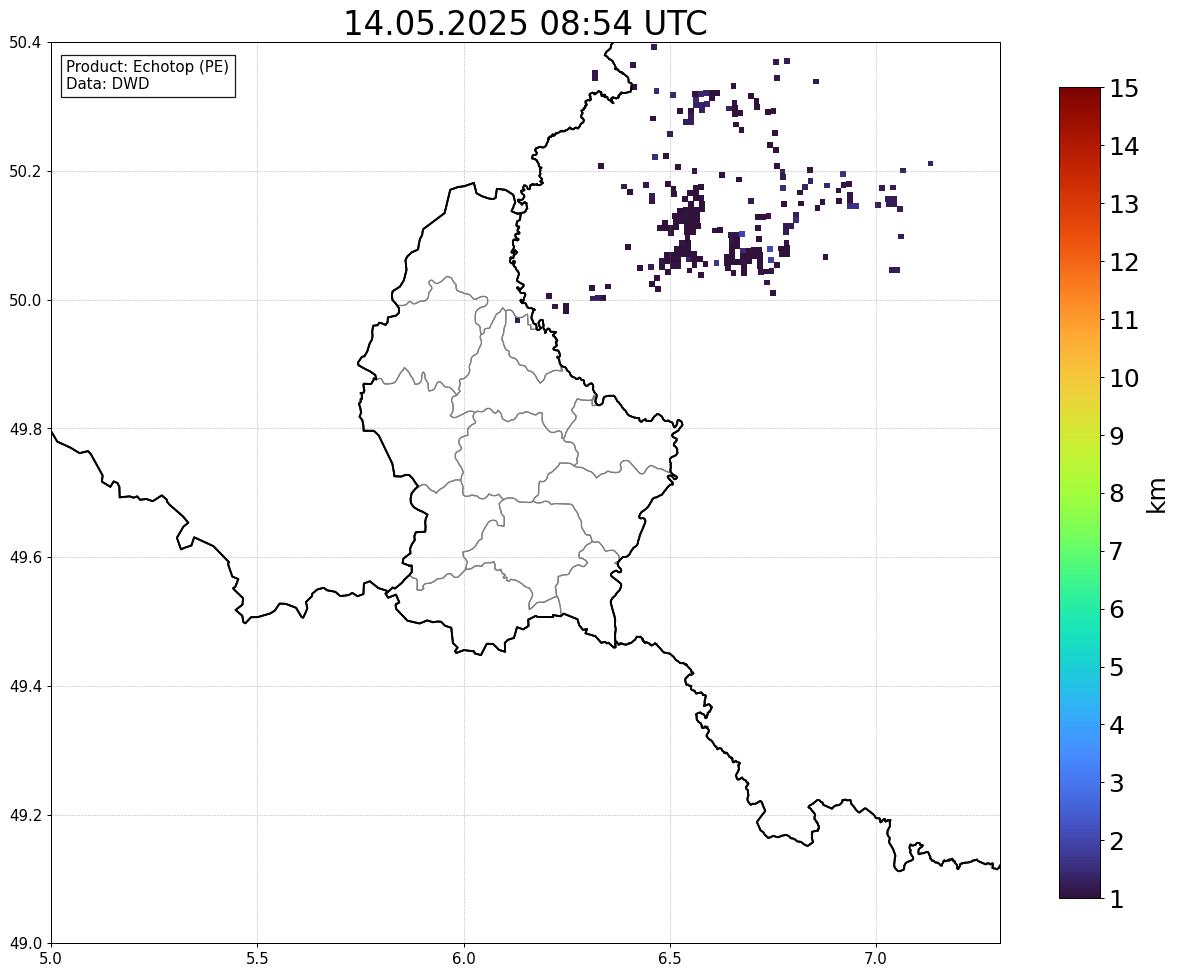Click longitude axis label 6.5
The image size is (1178, 976).
(670, 959)
